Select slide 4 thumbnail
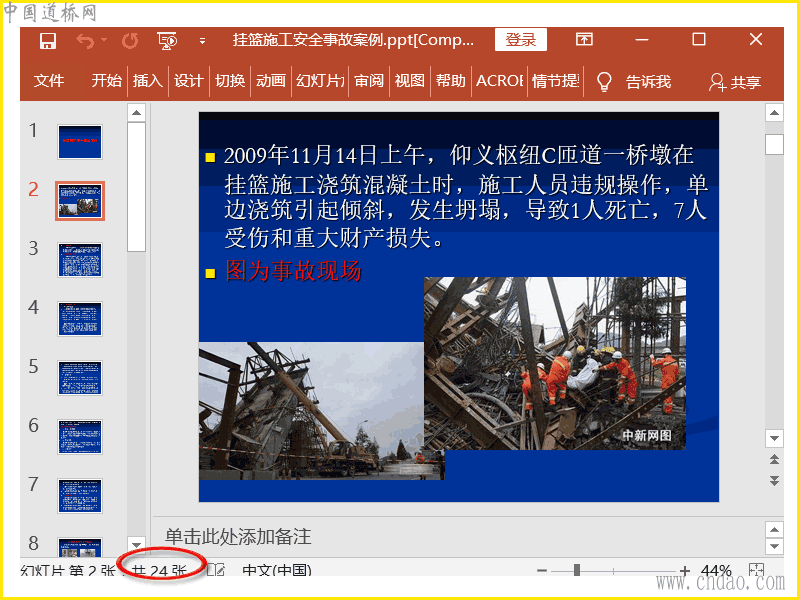 (x=80, y=319)
